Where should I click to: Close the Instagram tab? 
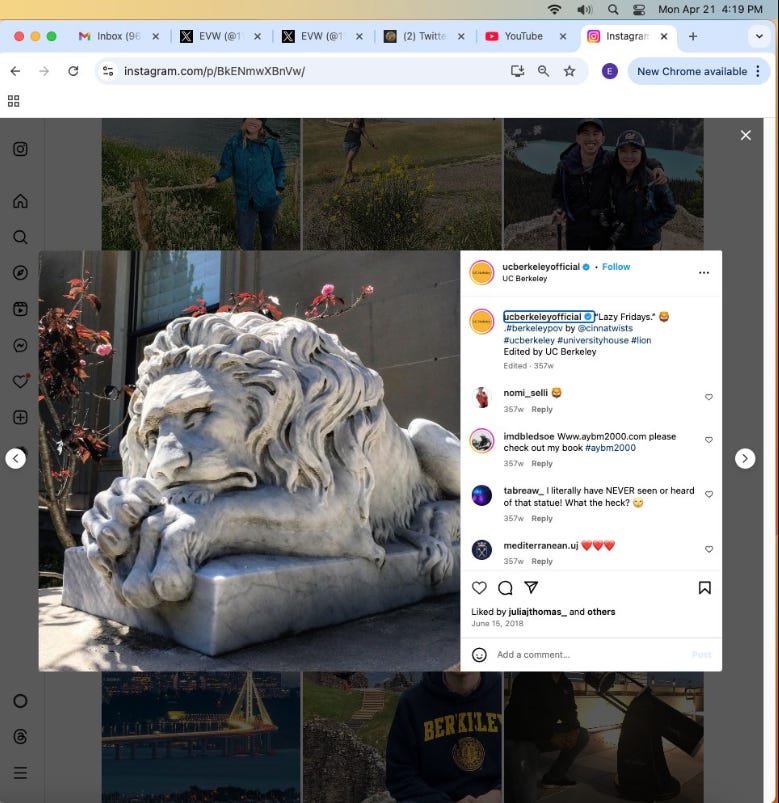(664, 36)
